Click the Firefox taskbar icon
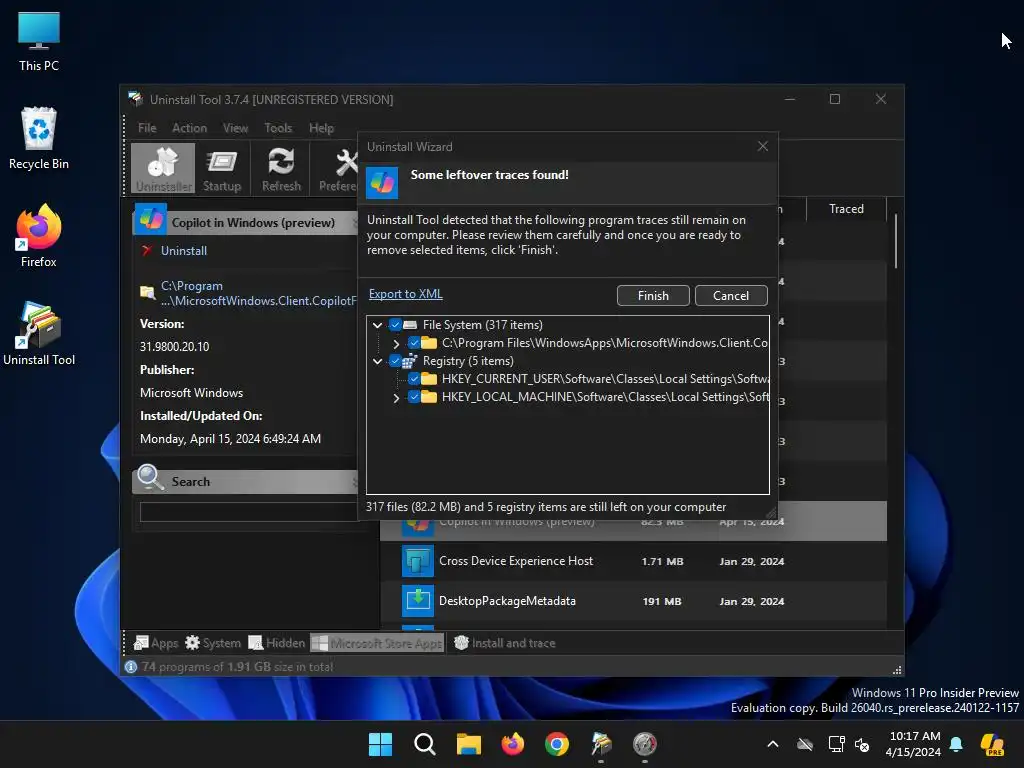This screenshot has width=1024, height=768. coord(513,744)
